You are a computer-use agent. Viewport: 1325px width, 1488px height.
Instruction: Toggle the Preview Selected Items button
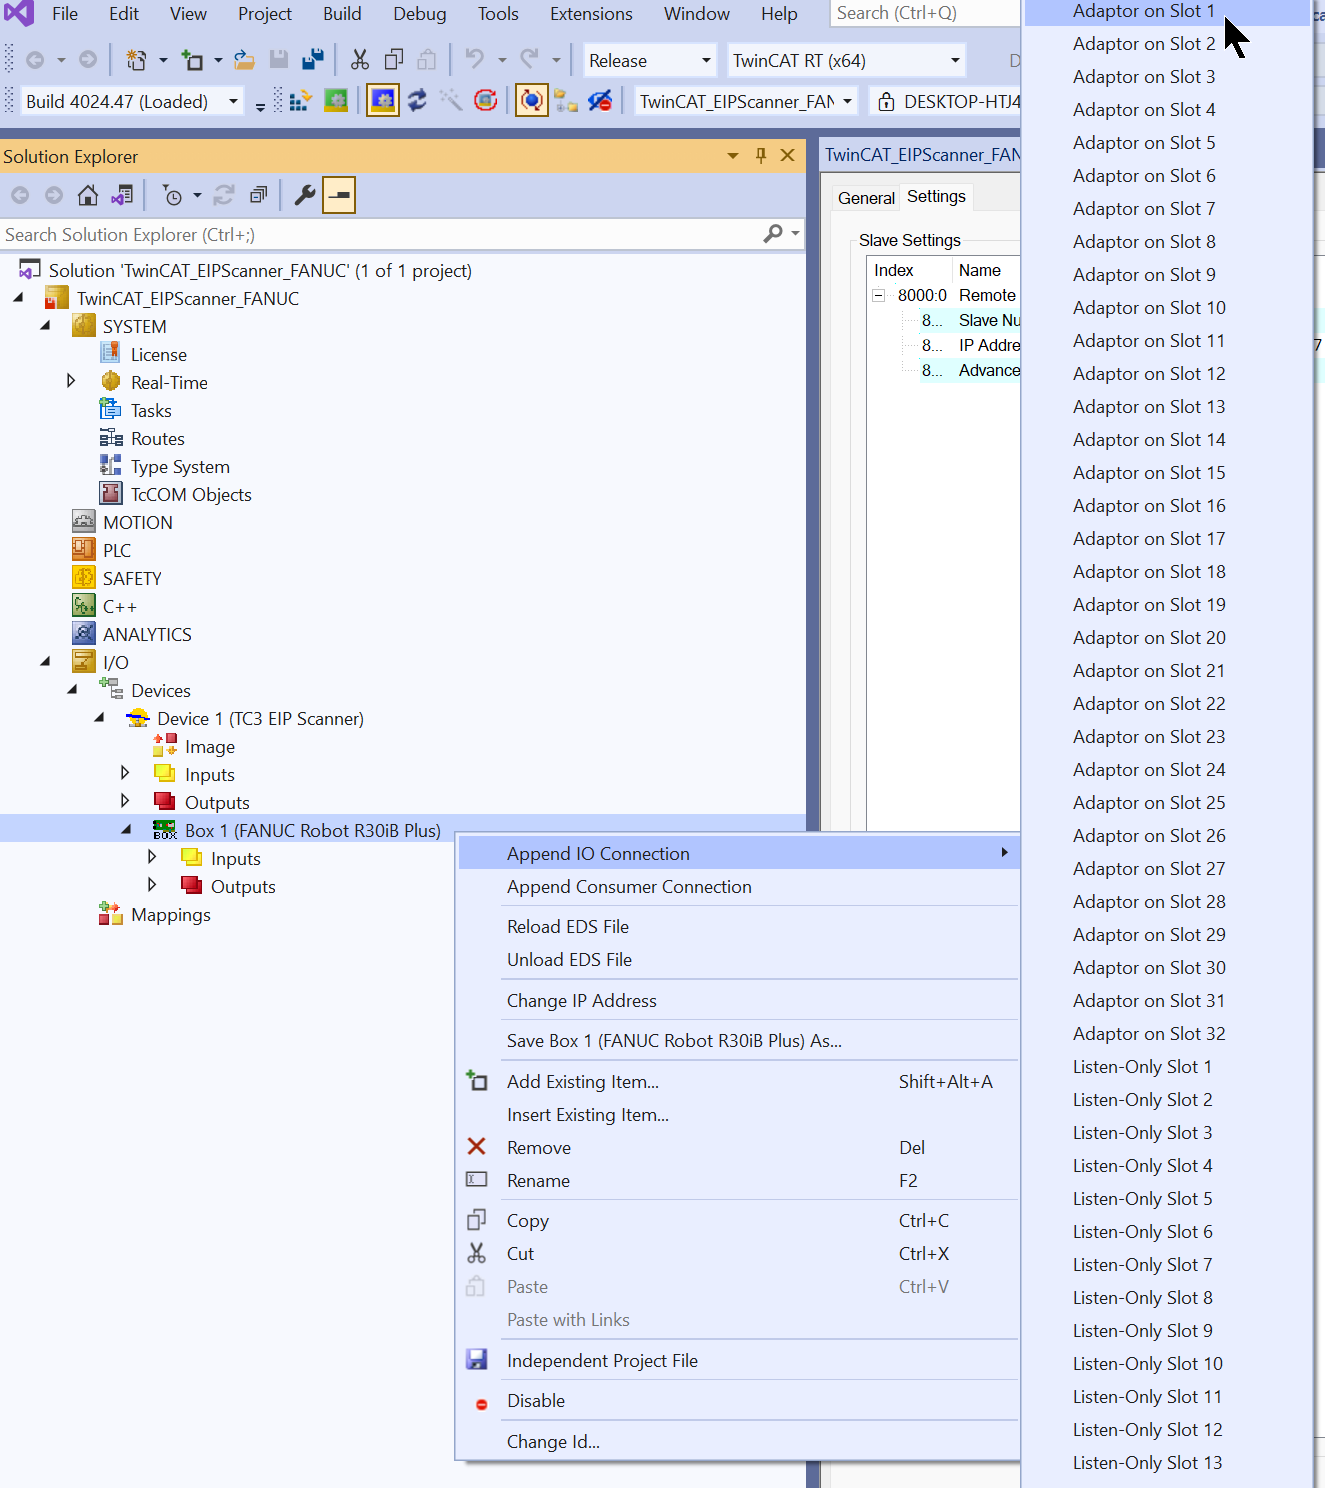pyautogui.click(x=339, y=195)
